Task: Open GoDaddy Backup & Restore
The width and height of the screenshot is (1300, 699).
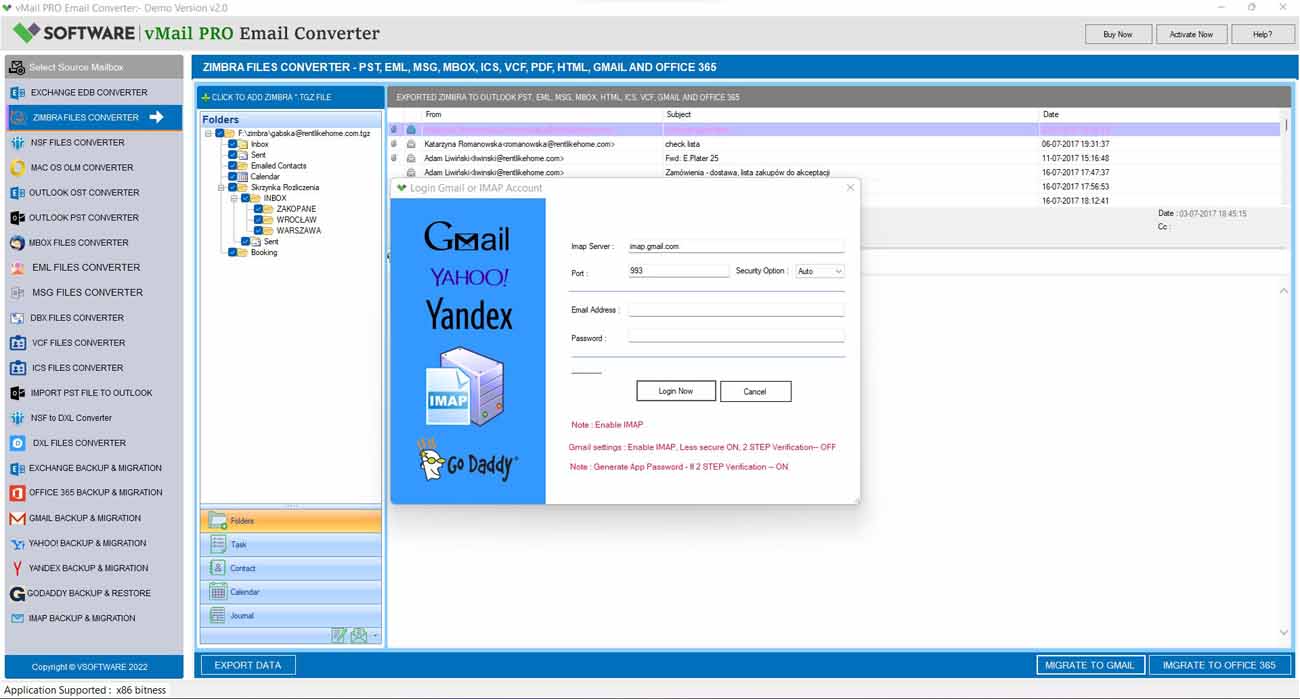Action: coord(94,593)
